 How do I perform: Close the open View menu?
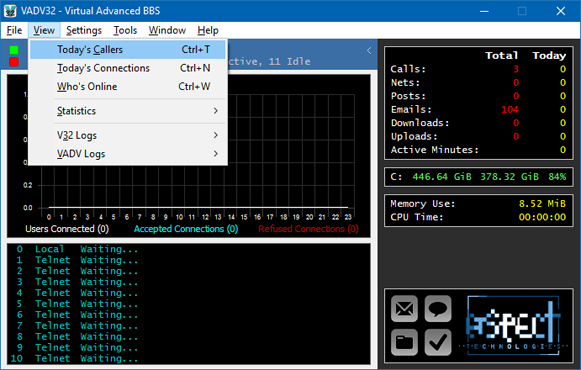tap(44, 30)
